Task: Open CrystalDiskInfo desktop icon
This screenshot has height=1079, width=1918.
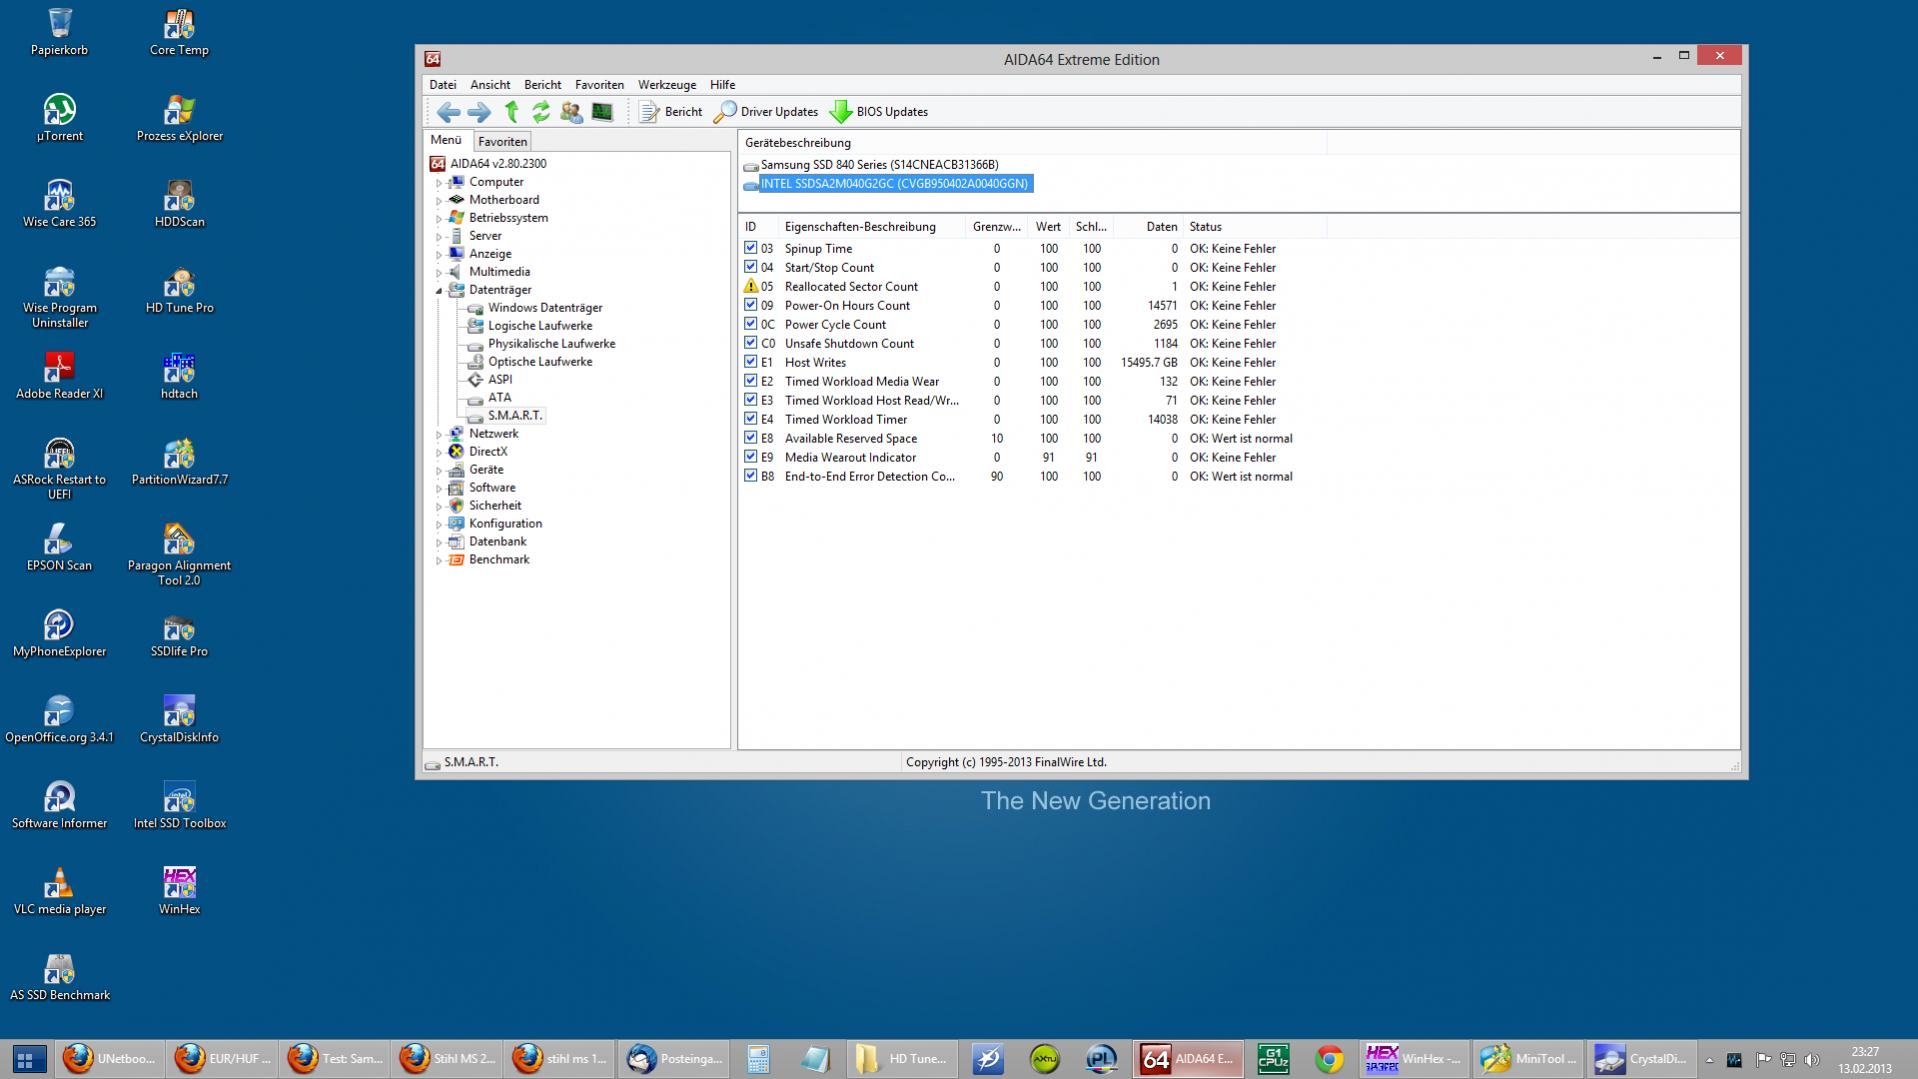Action: 179,719
